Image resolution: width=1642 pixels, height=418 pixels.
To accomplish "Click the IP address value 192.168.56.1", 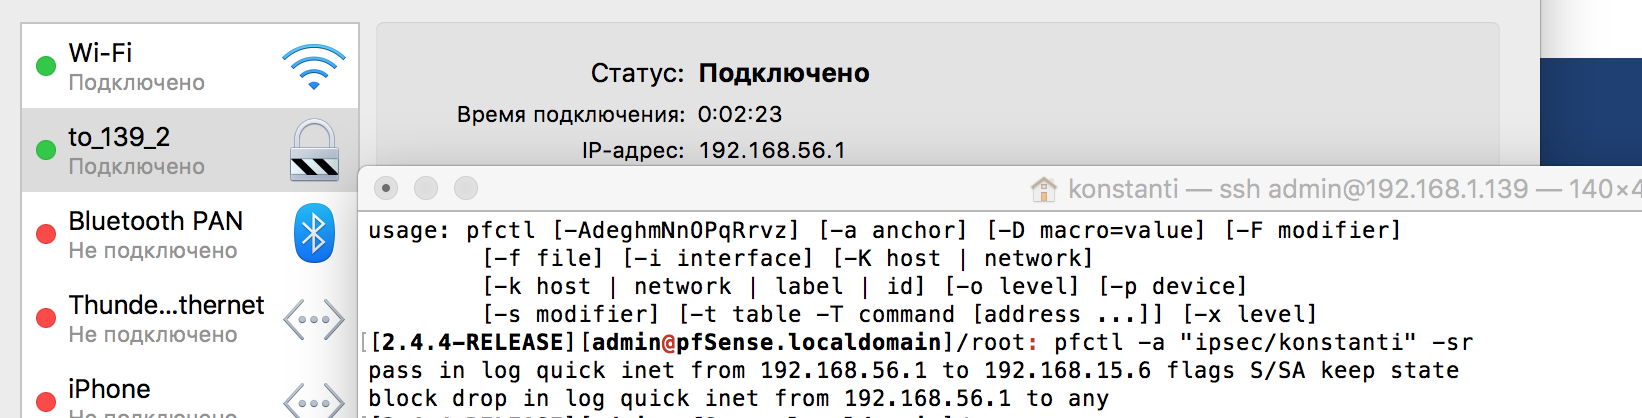I will [x=772, y=150].
